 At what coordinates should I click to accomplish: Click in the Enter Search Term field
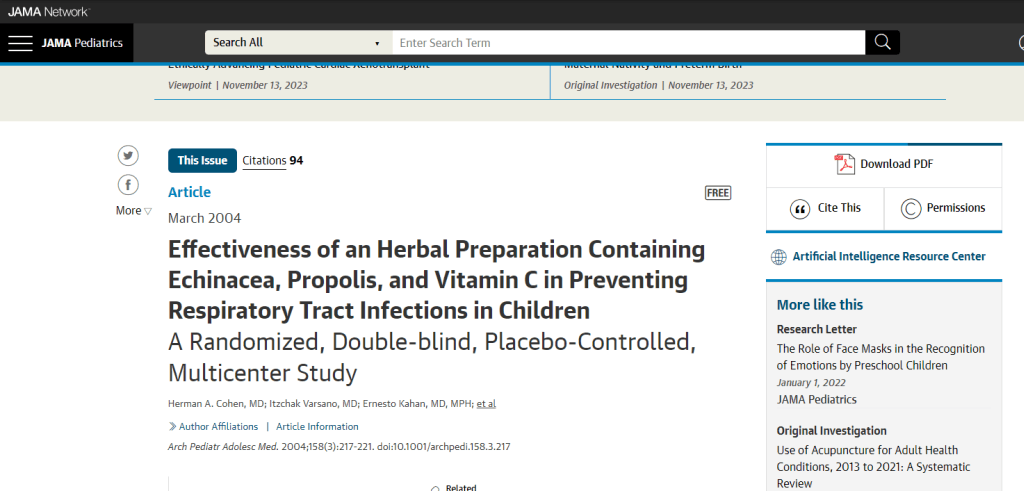(628, 42)
